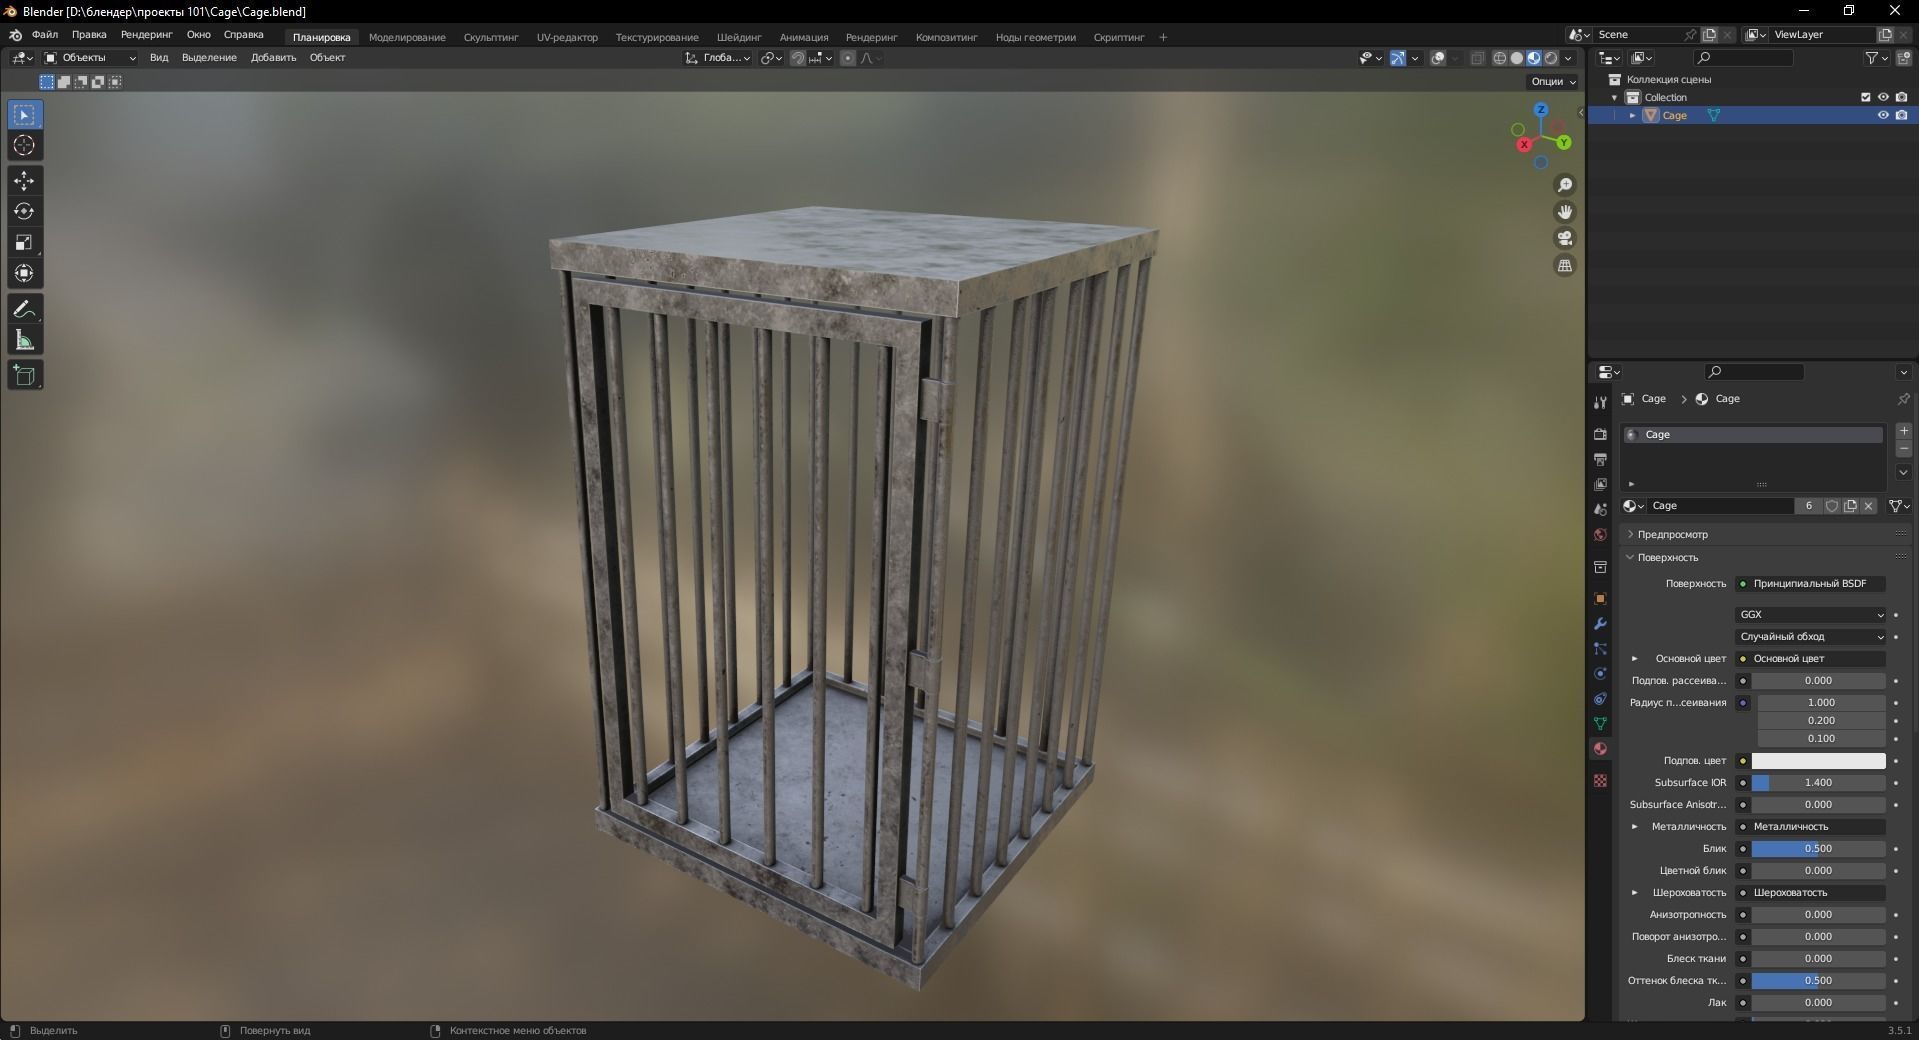Switch orthographic/perspective grid gizmo

[x=1565, y=266]
